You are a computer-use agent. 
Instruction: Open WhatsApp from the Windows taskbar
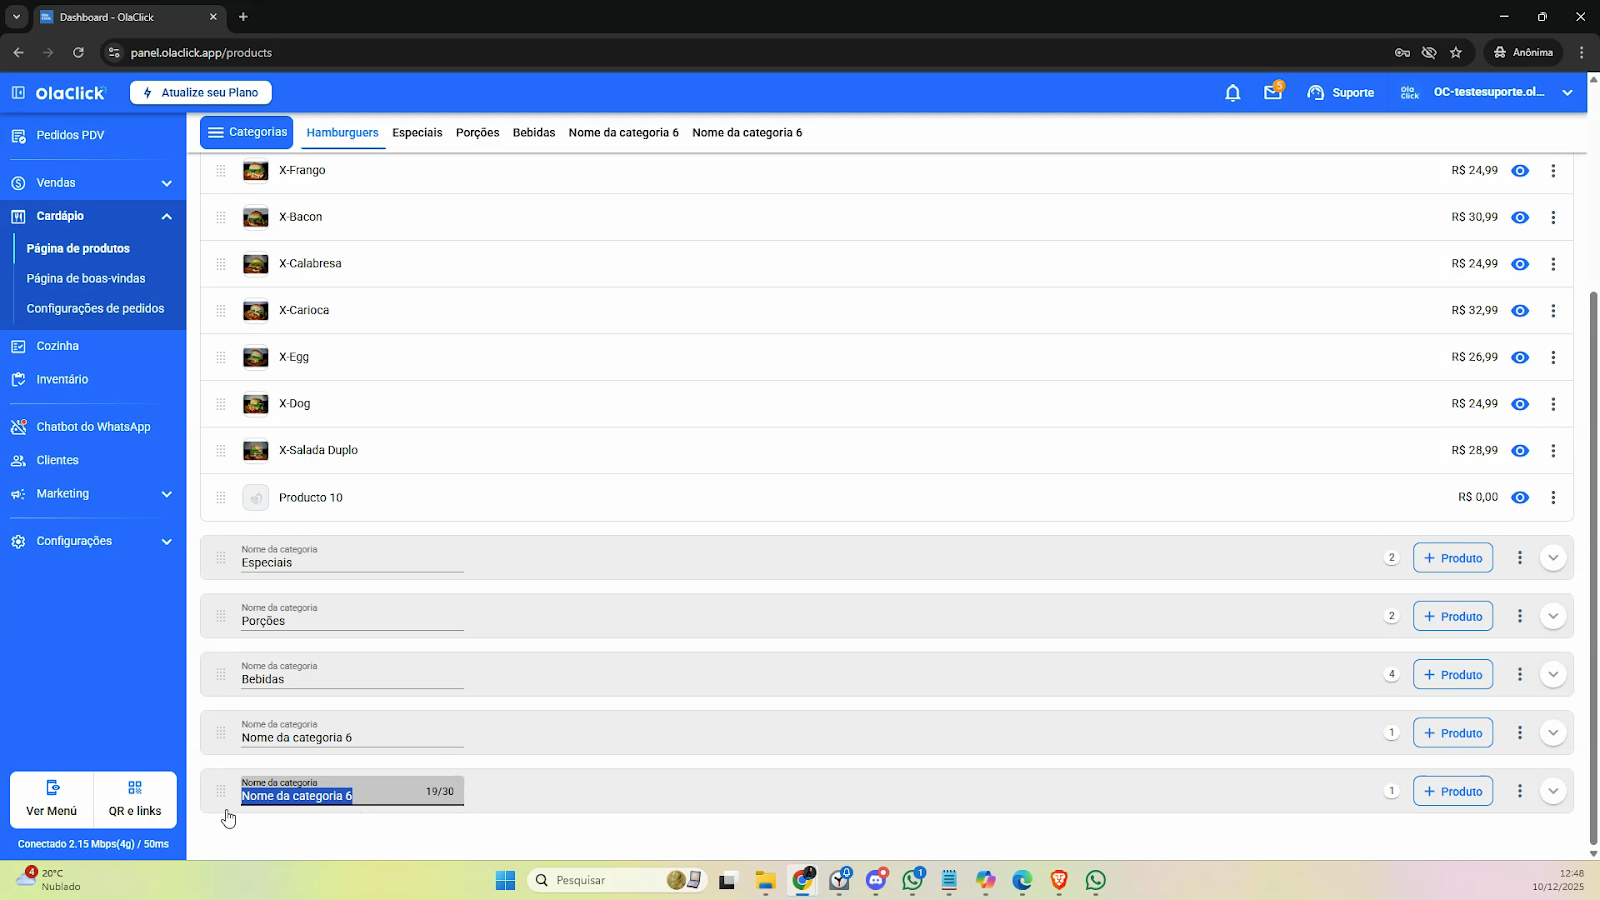click(1096, 880)
